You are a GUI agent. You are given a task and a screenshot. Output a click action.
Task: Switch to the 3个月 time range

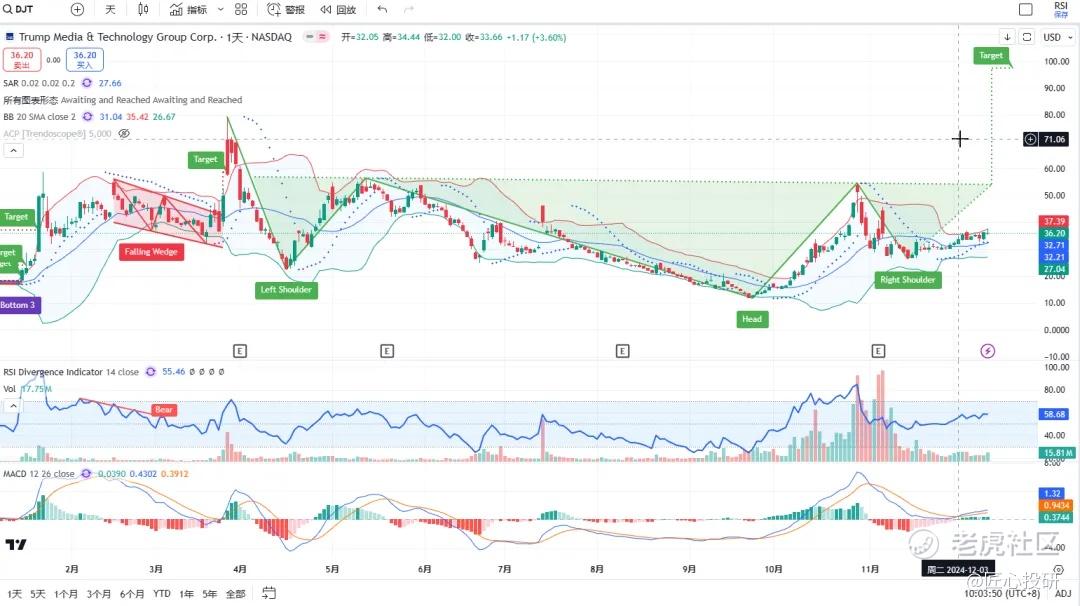[99, 594]
